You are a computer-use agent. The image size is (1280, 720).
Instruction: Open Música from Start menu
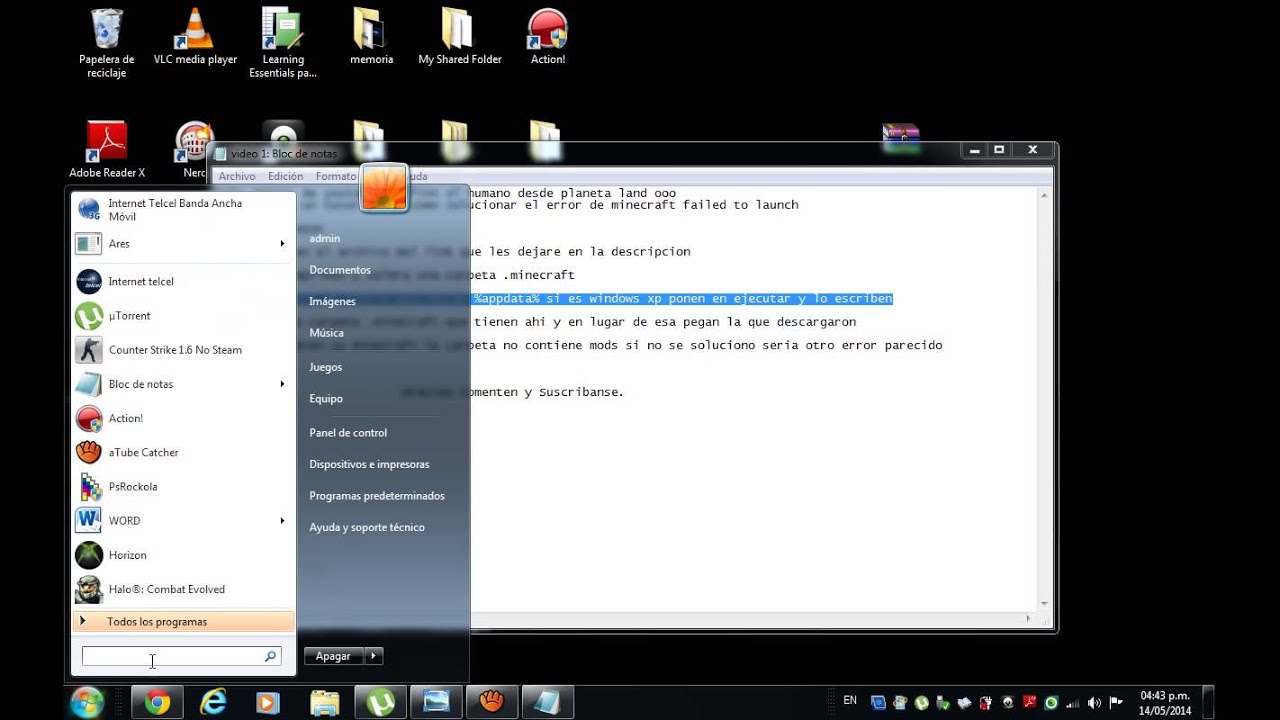pyautogui.click(x=326, y=333)
